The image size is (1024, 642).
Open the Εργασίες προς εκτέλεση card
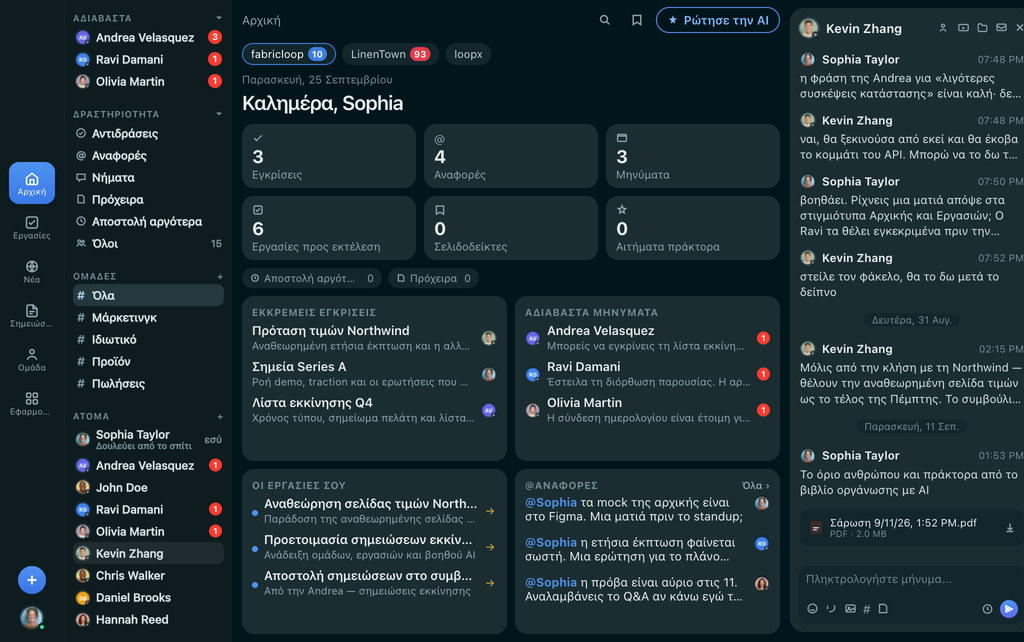point(328,228)
